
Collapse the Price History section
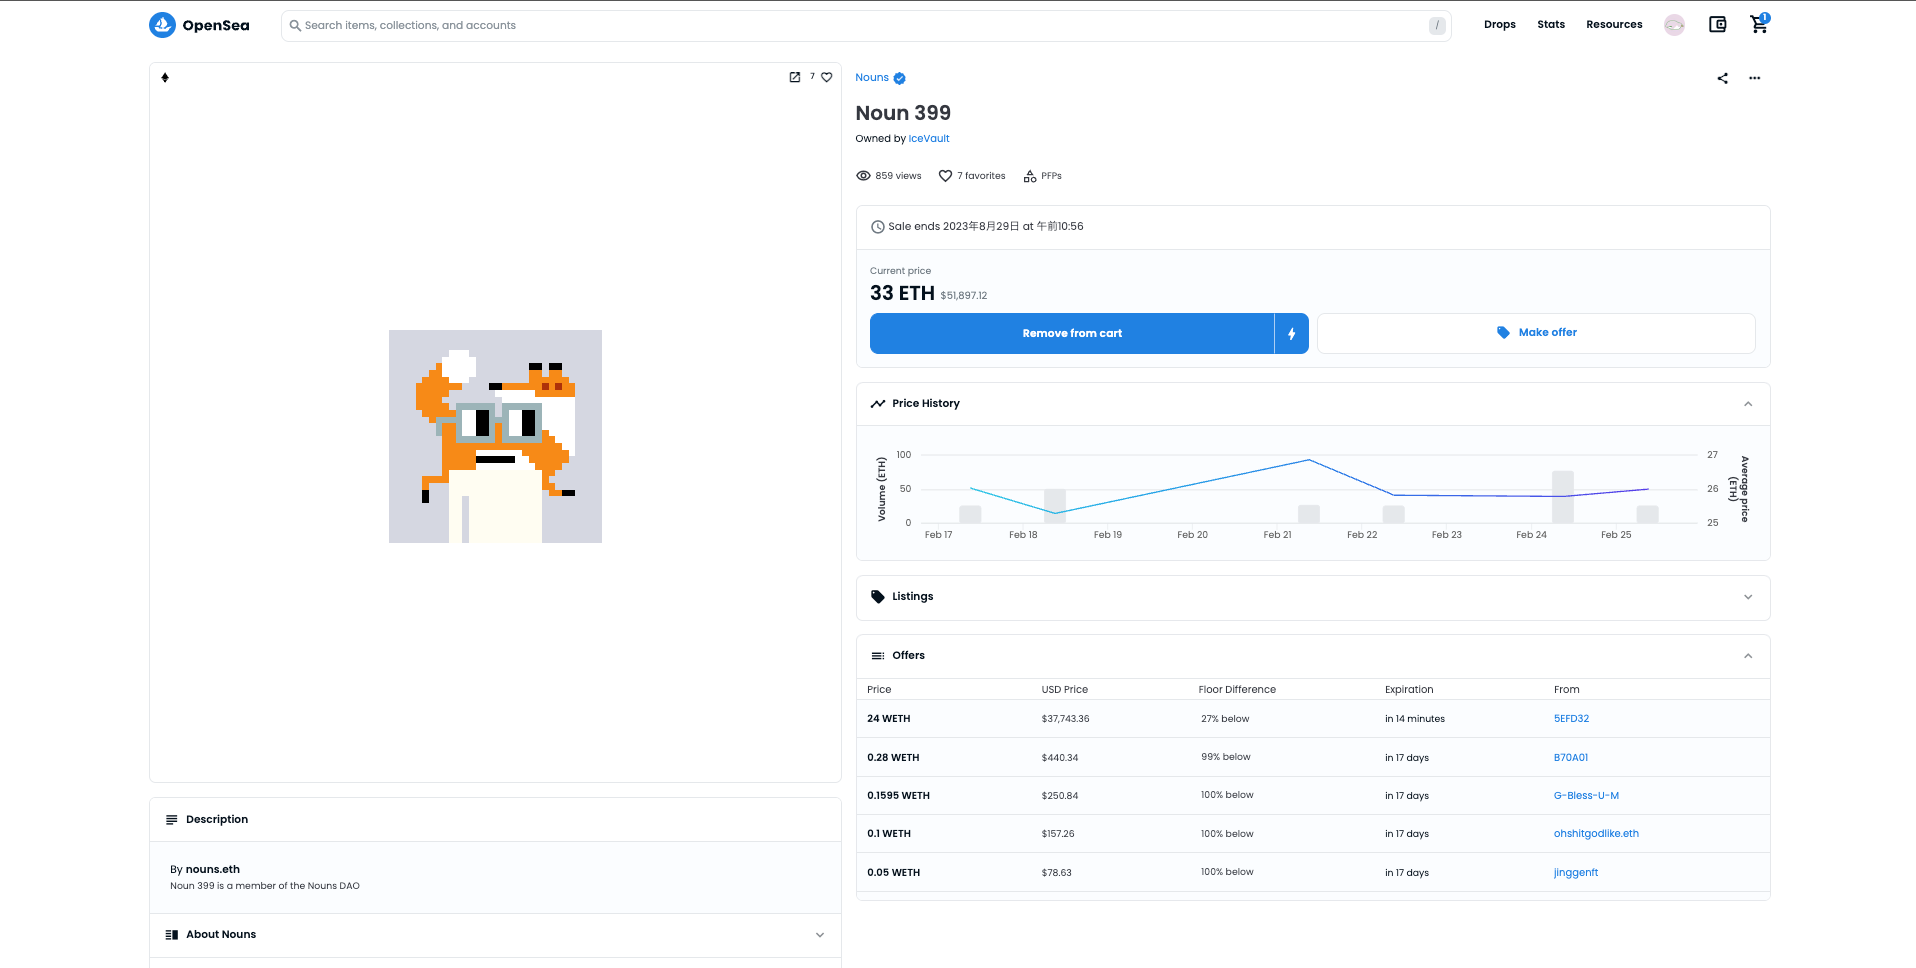click(1748, 404)
